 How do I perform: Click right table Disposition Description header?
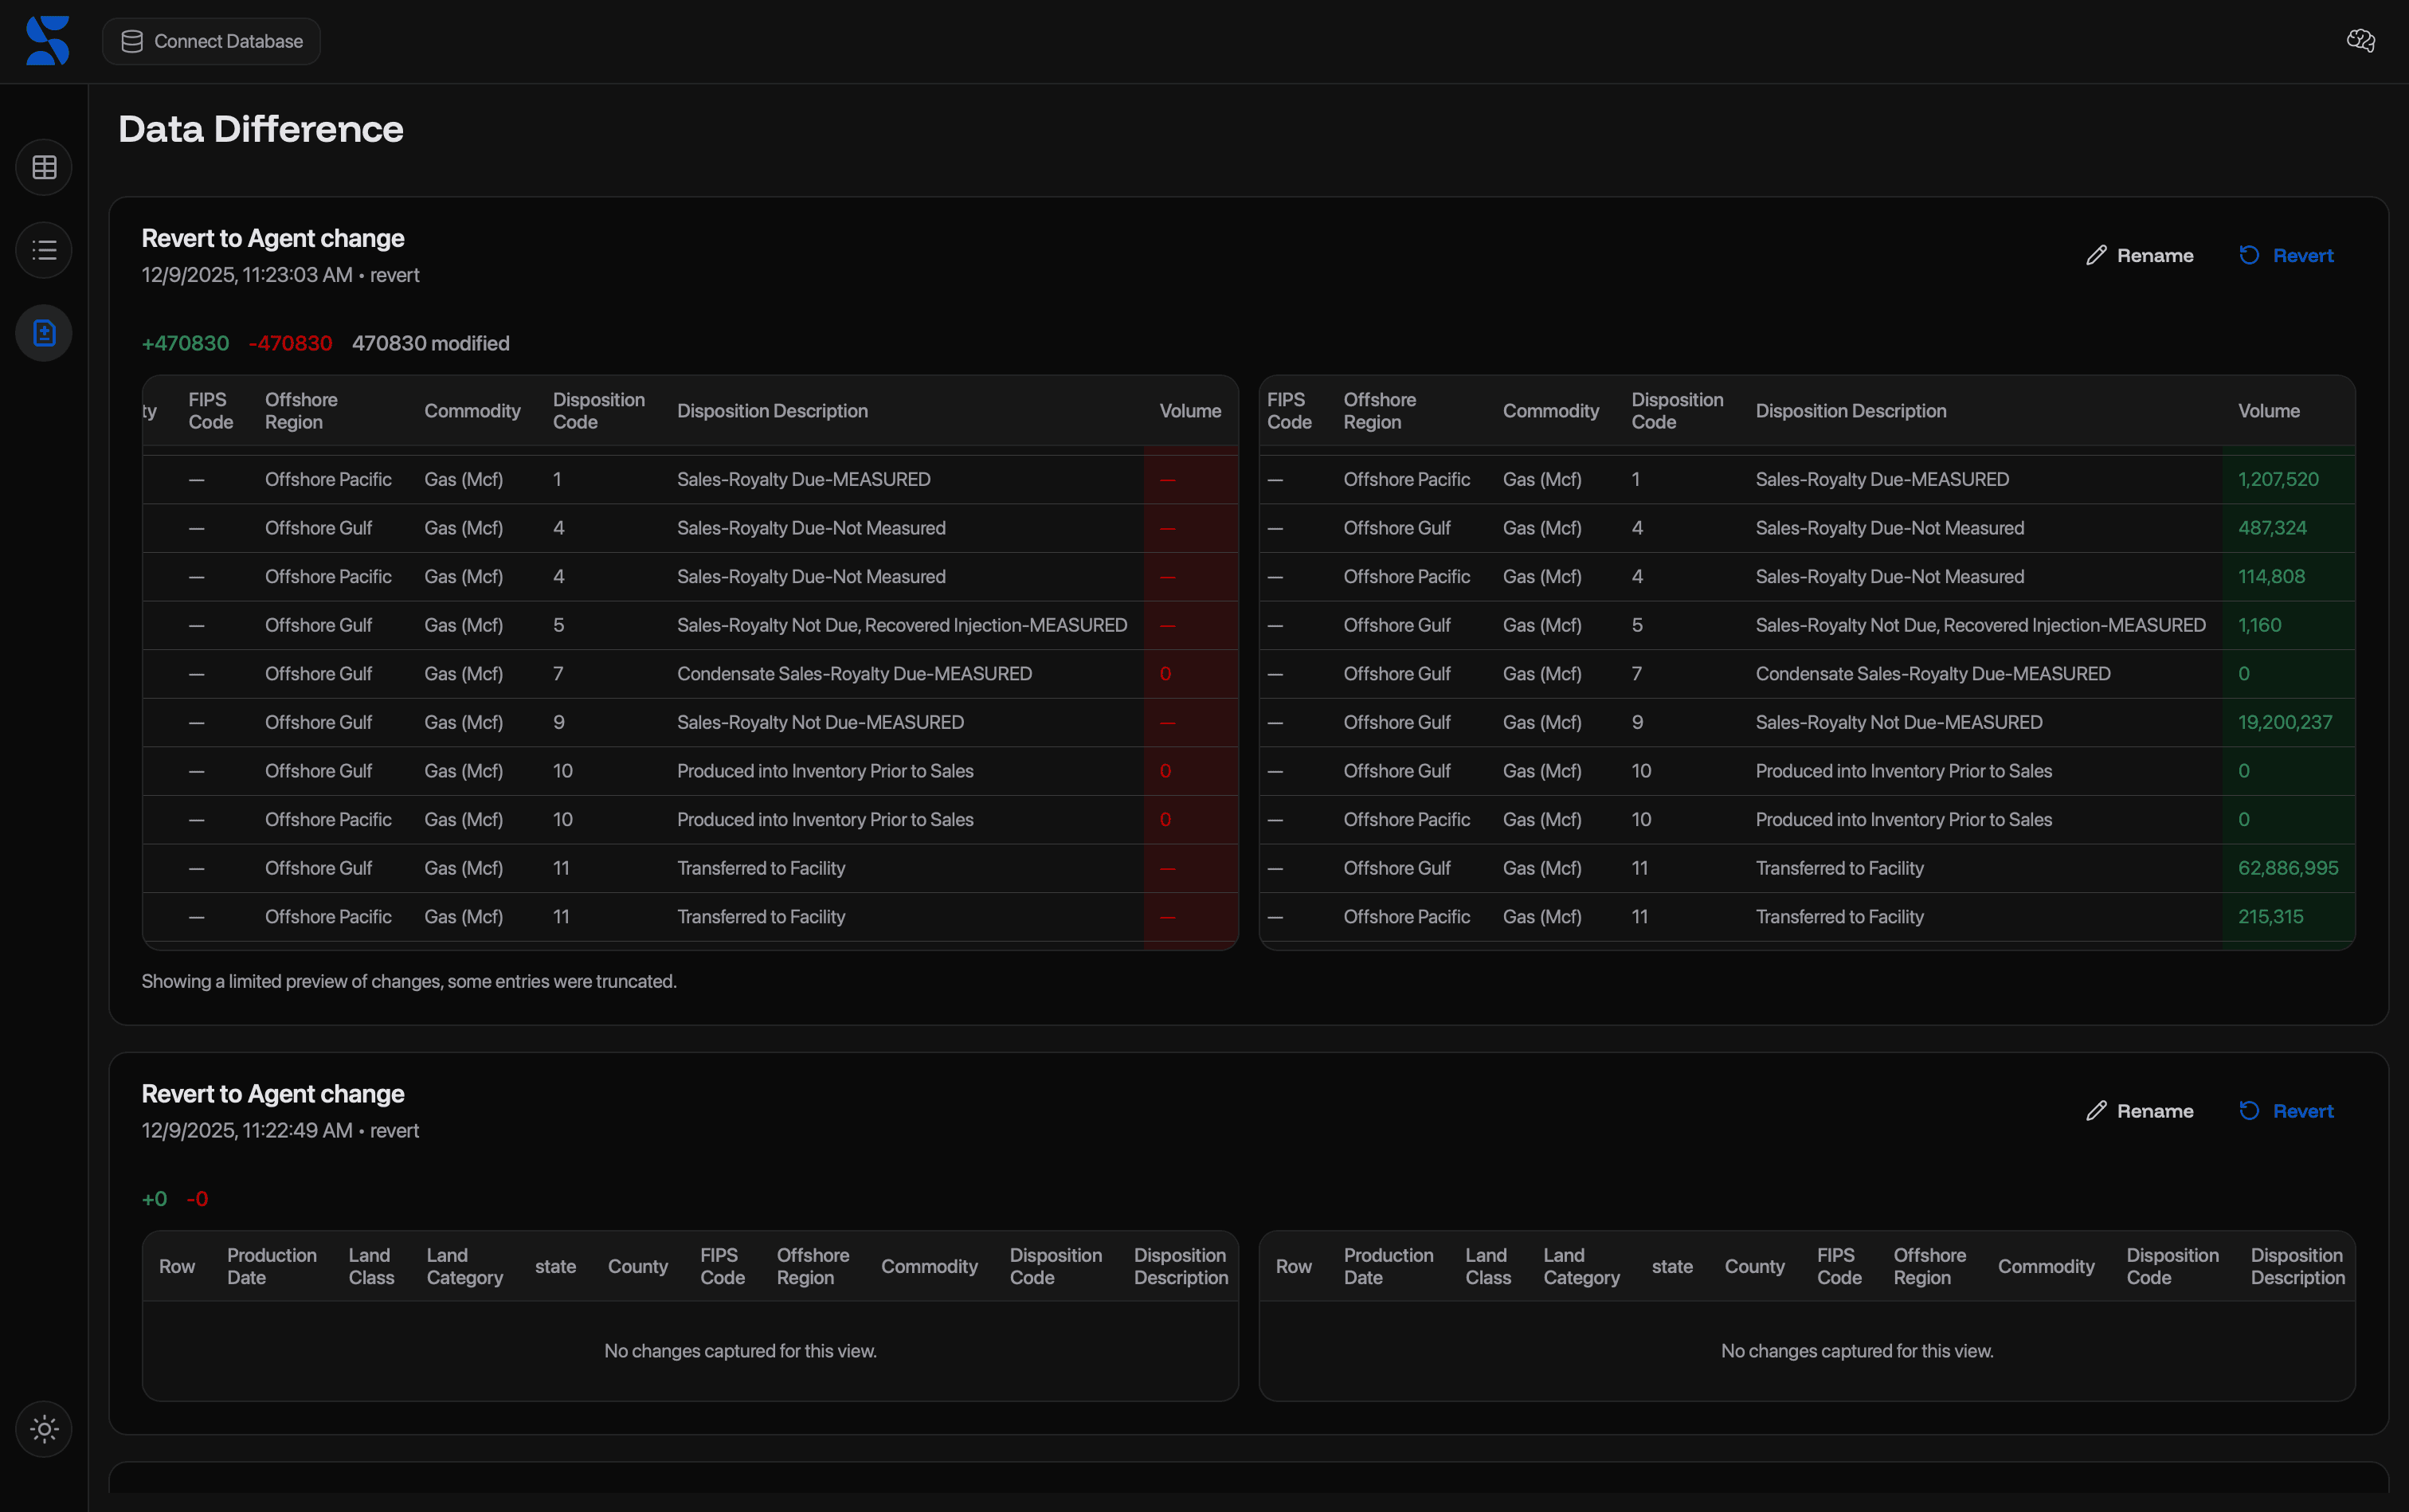1850,411
